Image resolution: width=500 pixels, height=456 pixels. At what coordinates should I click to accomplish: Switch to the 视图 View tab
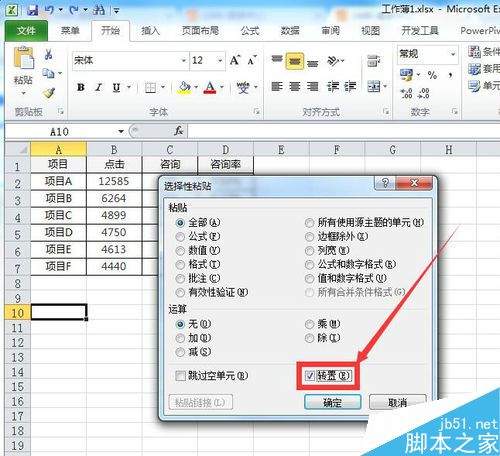point(371,31)
